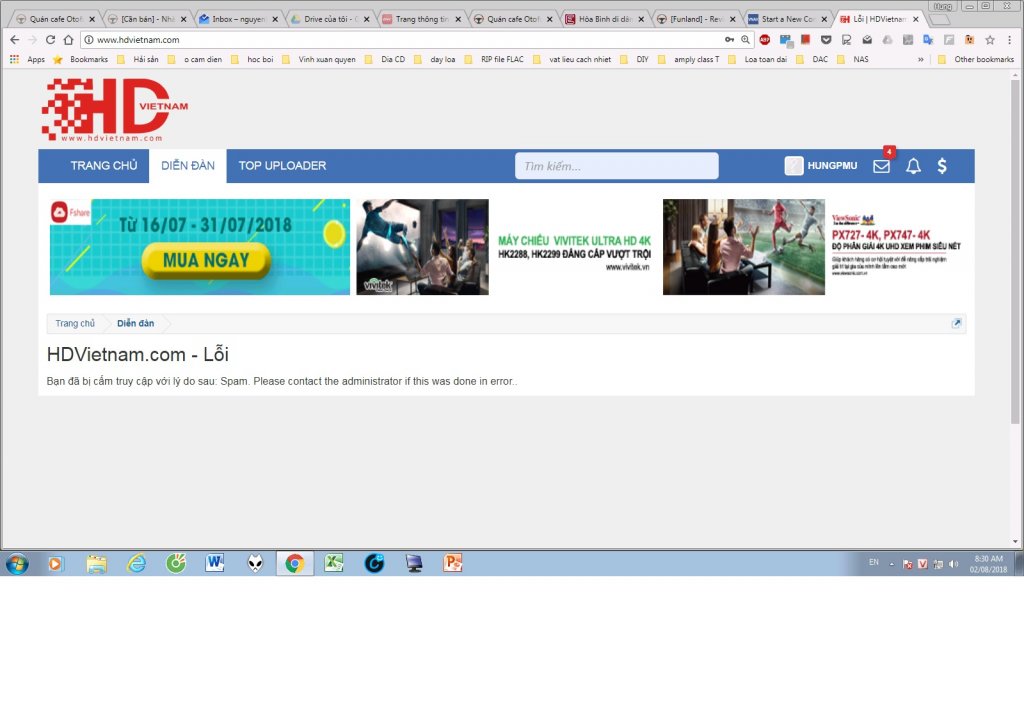Open the NAS bookmark folder
Viewport: 1024px width, 726px height.
pyautogui.click(x=853, y=59)
